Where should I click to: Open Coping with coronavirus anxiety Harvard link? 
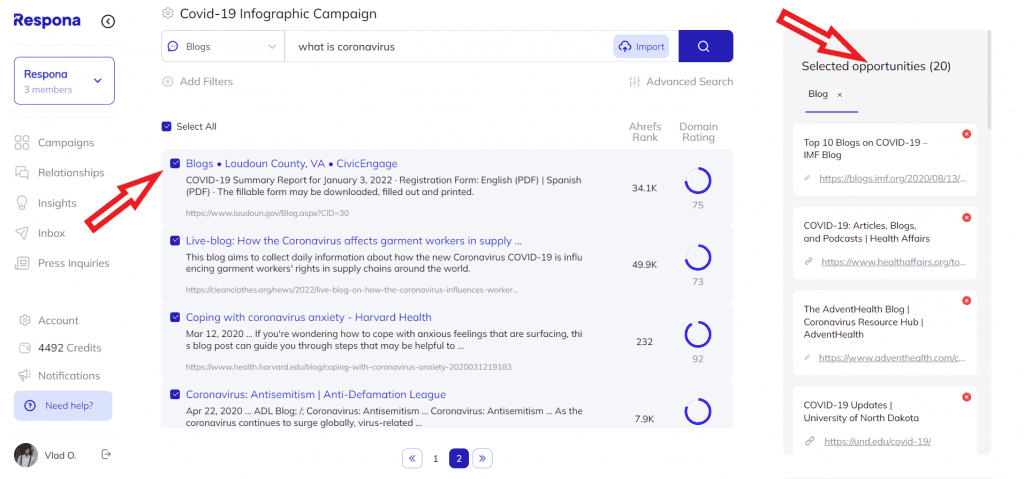[308, 317]
